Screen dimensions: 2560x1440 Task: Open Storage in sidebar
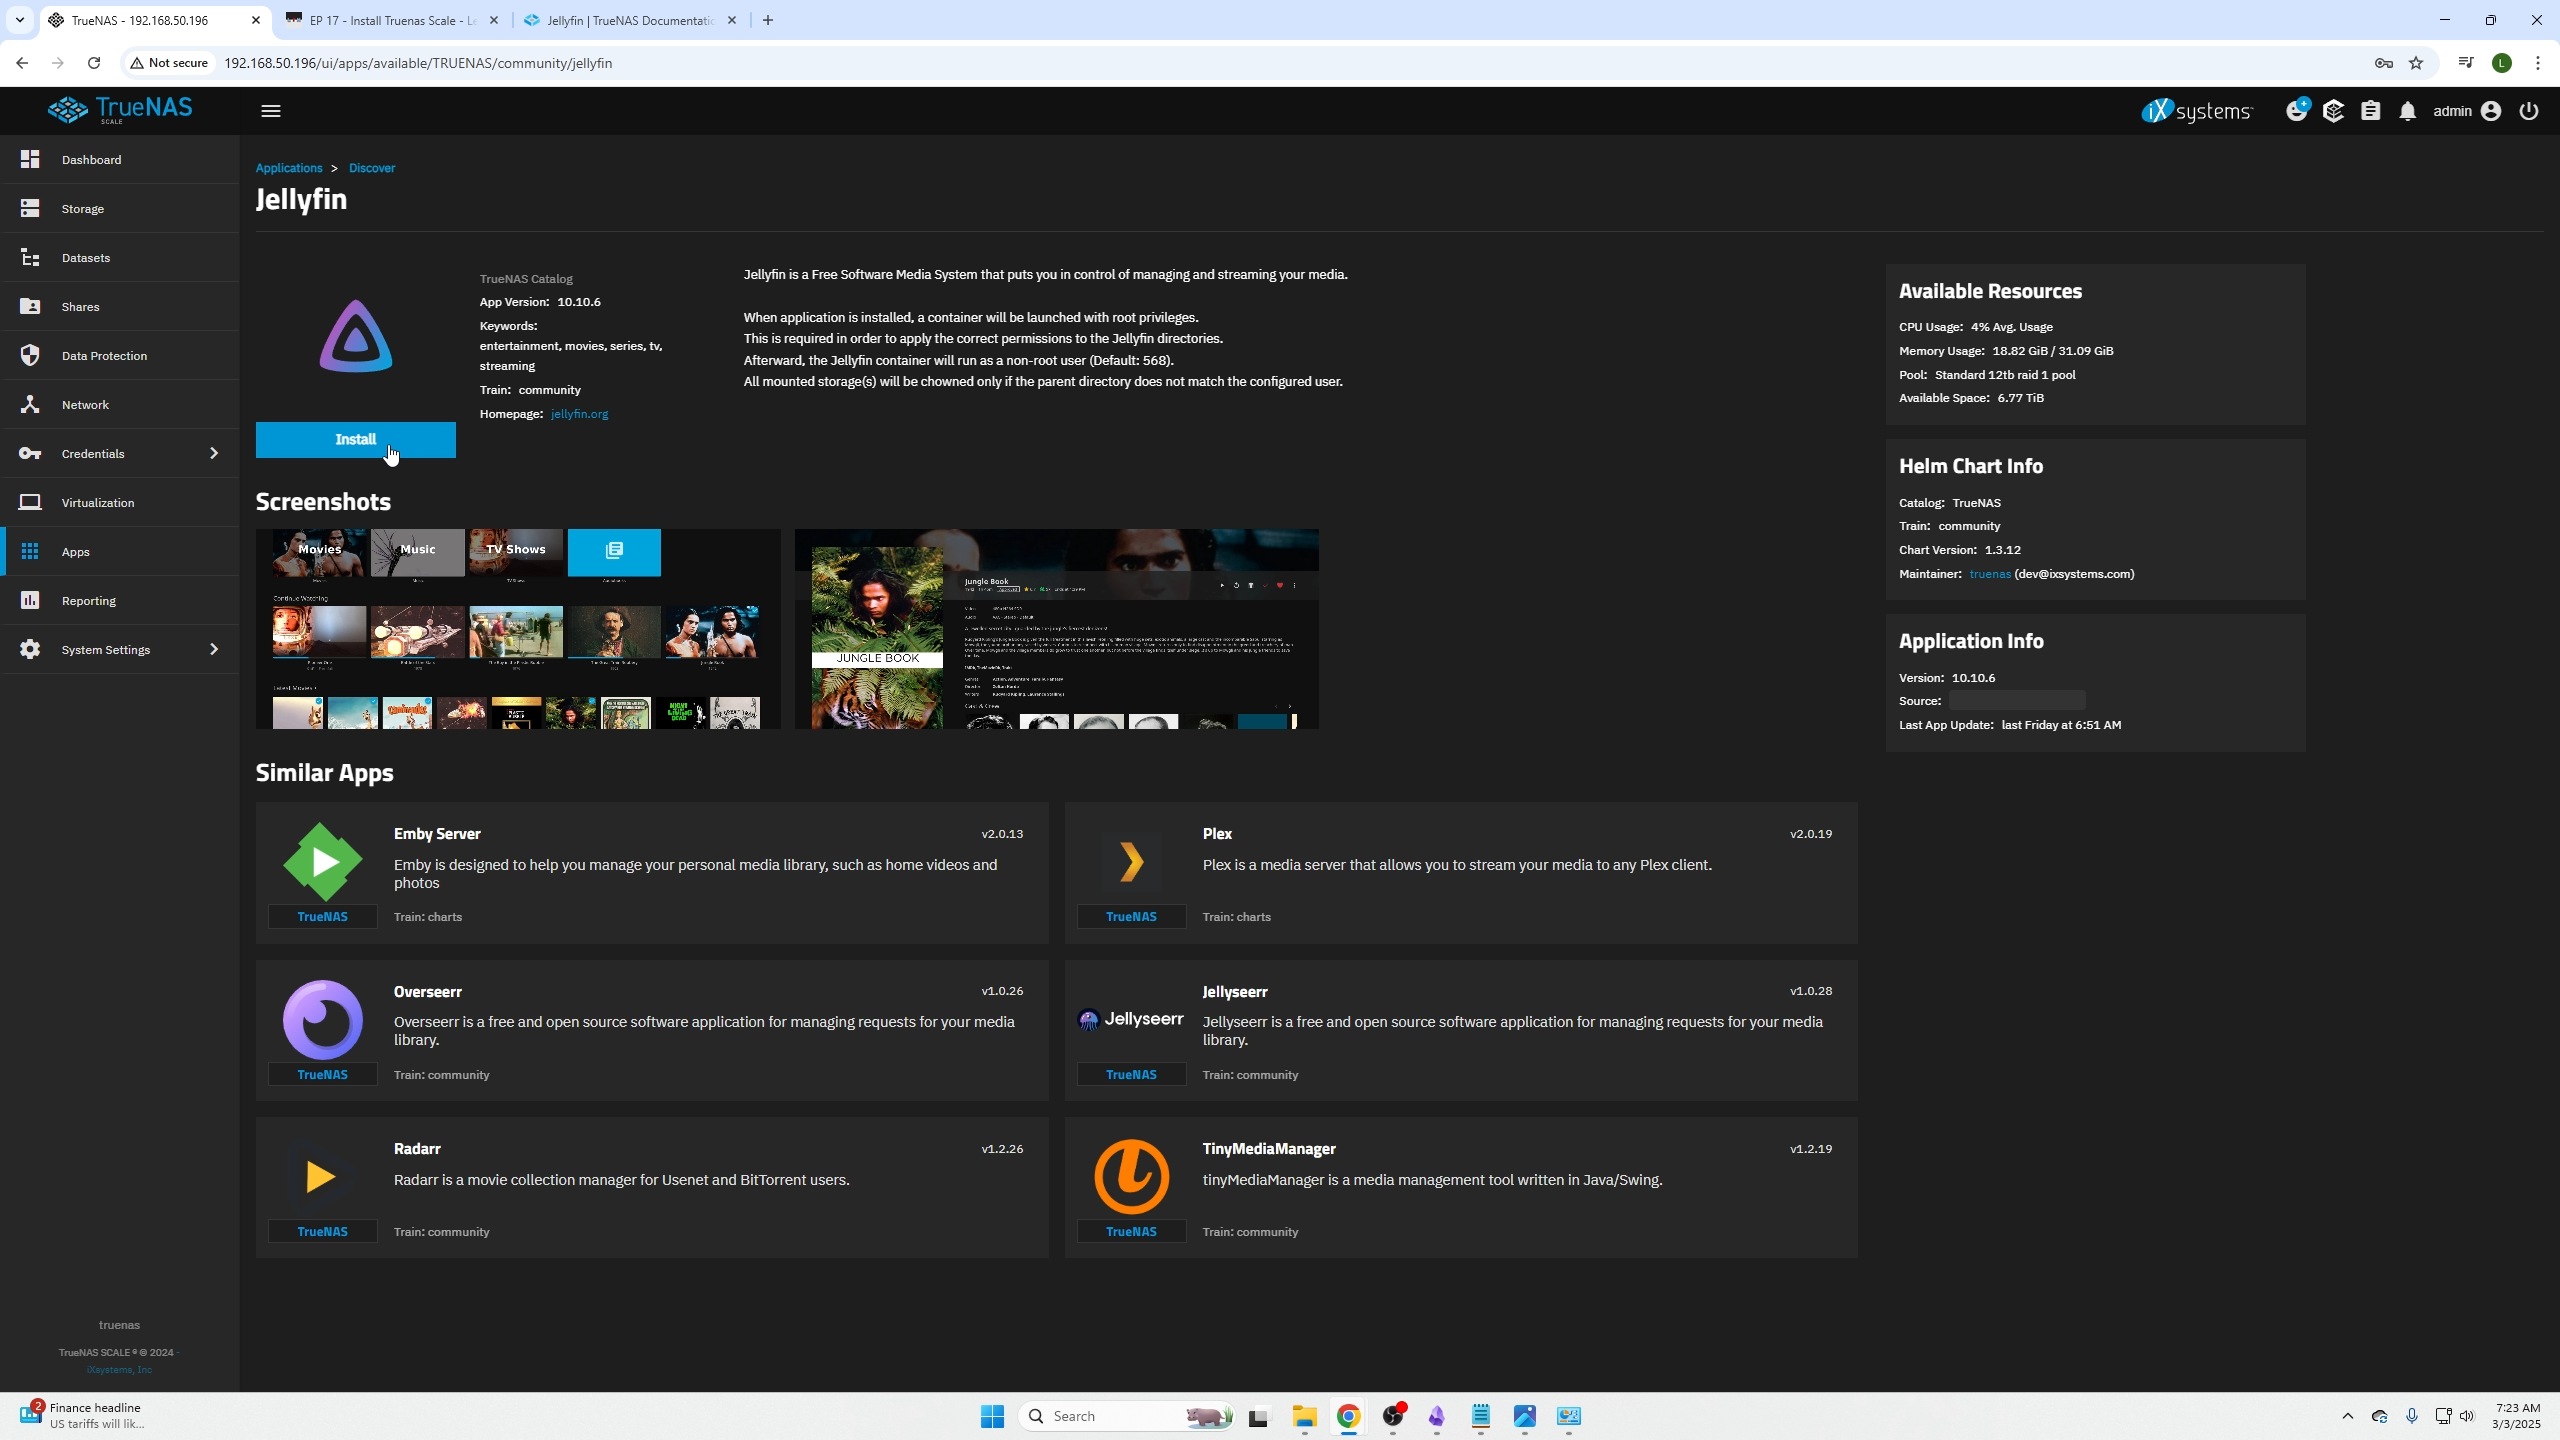[x=120, y=209]
